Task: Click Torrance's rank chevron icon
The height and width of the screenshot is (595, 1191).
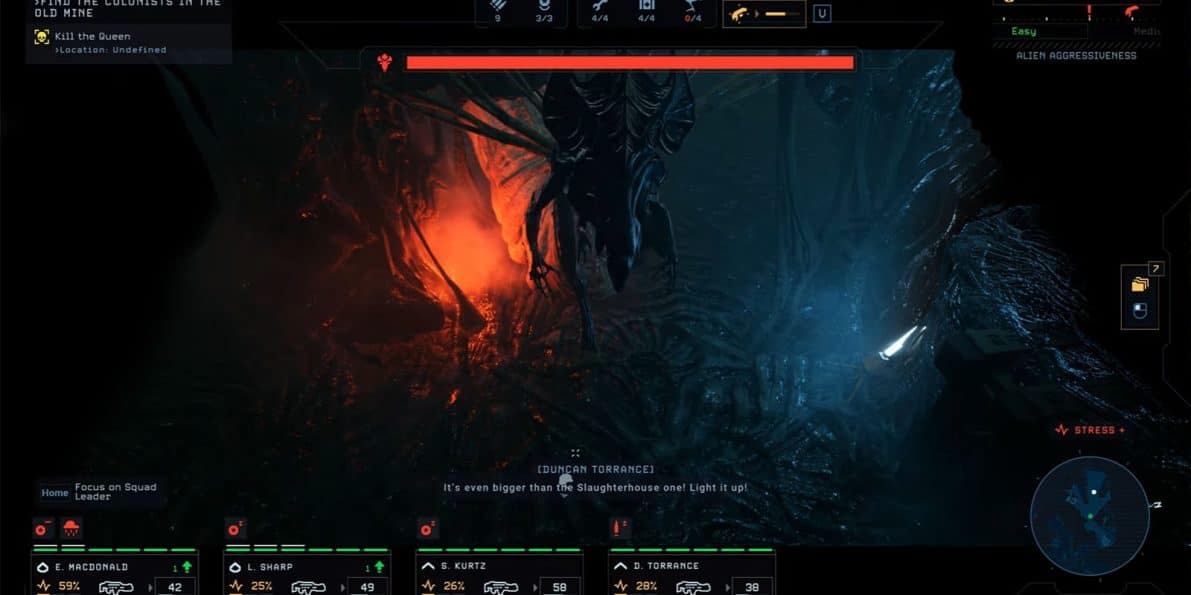Action: tap(620, 566)
